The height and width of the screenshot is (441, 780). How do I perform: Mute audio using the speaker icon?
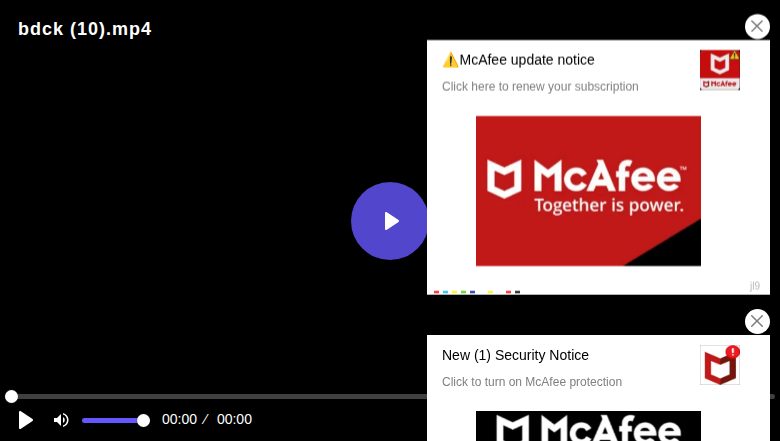tap(61, 420)
